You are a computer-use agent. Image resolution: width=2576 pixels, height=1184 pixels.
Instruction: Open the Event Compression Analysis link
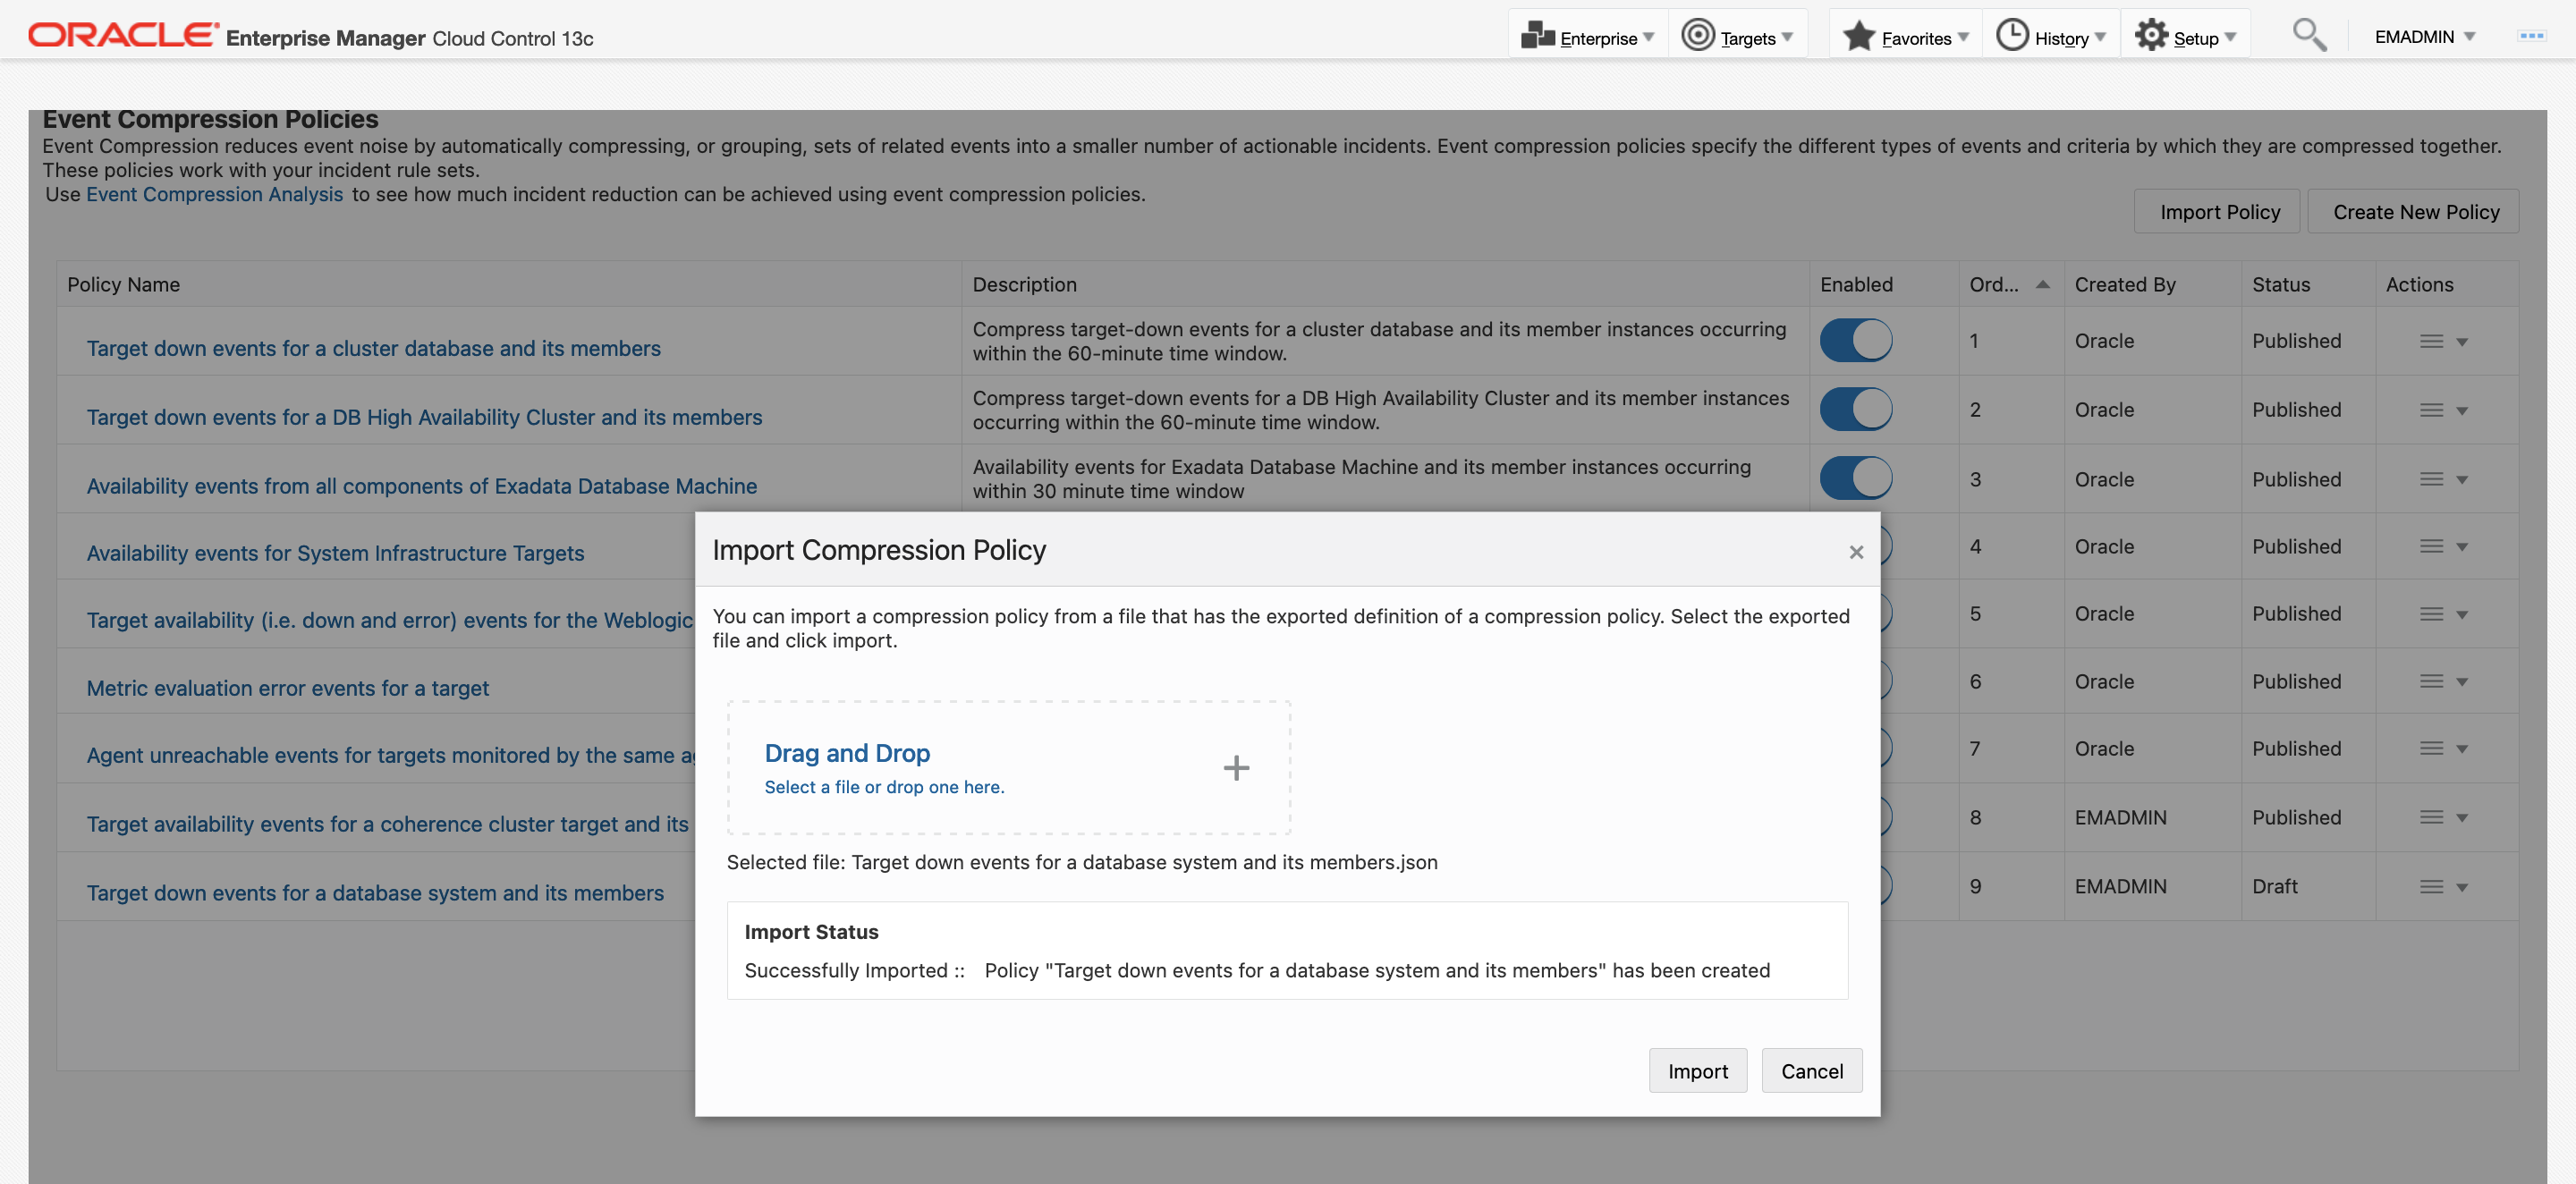tap(214, 194)
